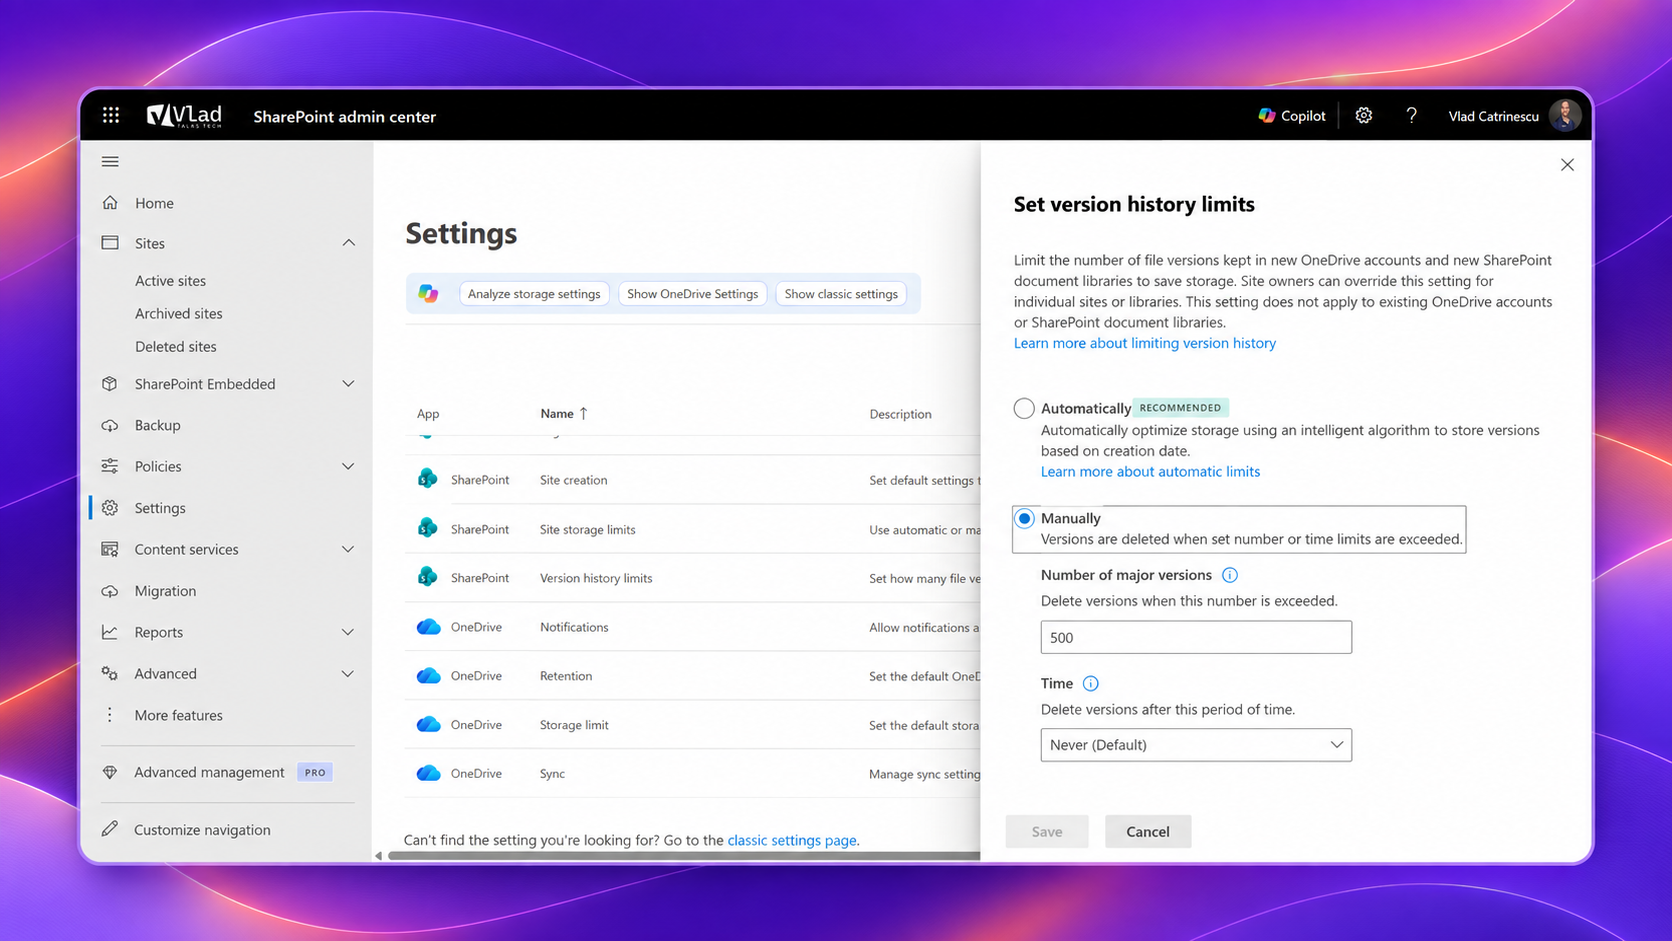This screenshot has height=941, width=1672.
Task: Click SharePoint icon in Site storage limits row
Action: pos(428,528)
